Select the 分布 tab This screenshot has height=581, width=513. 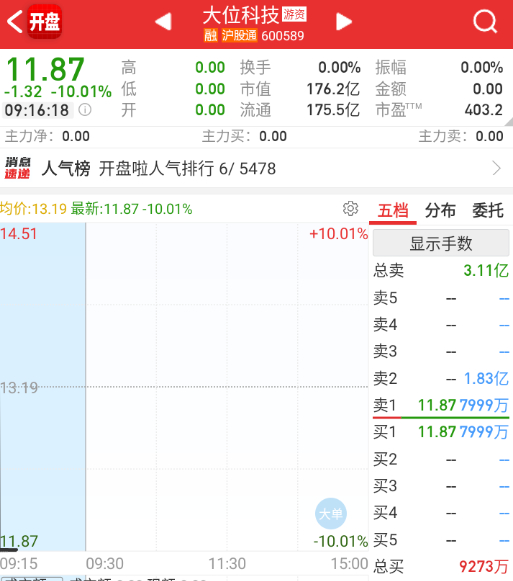click(440, 210)
